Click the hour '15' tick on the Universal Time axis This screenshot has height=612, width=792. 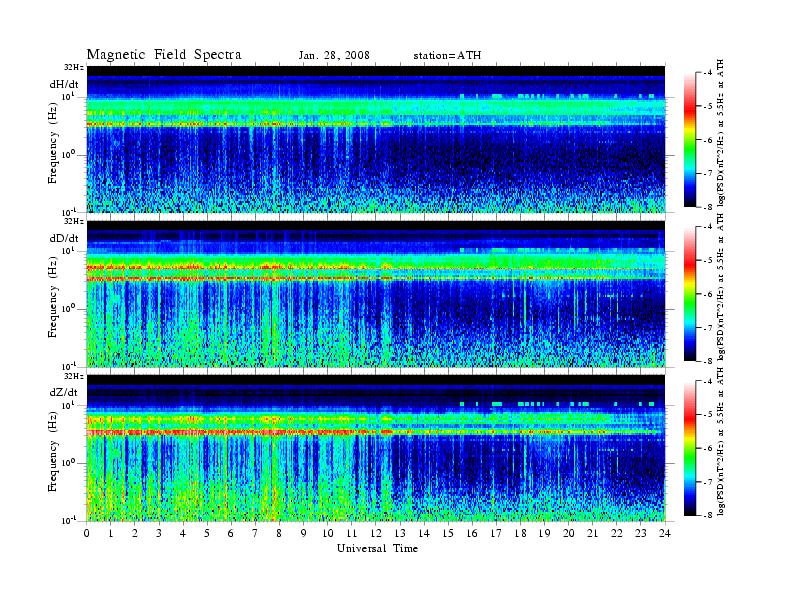448,534
